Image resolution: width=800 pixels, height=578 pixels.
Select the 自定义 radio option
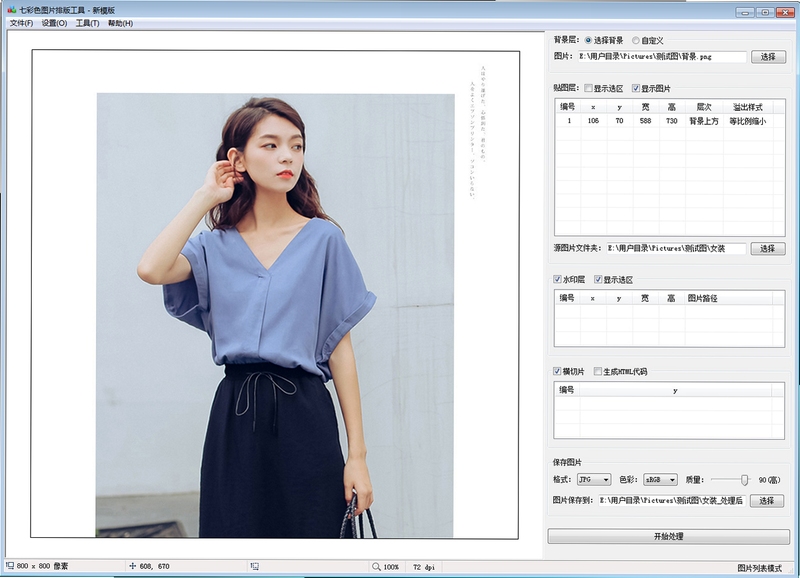[648, 40]
